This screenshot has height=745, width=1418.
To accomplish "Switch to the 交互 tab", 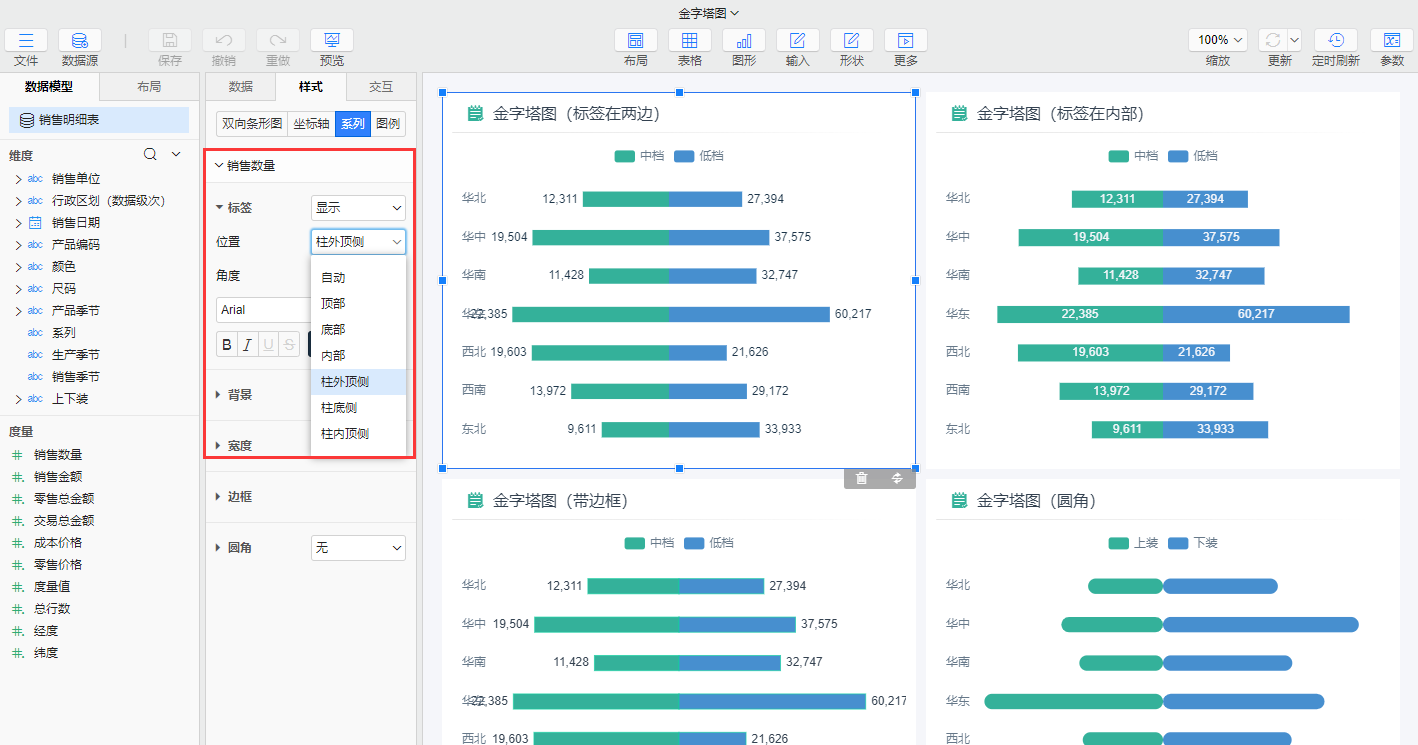I will tap(381, 87).
